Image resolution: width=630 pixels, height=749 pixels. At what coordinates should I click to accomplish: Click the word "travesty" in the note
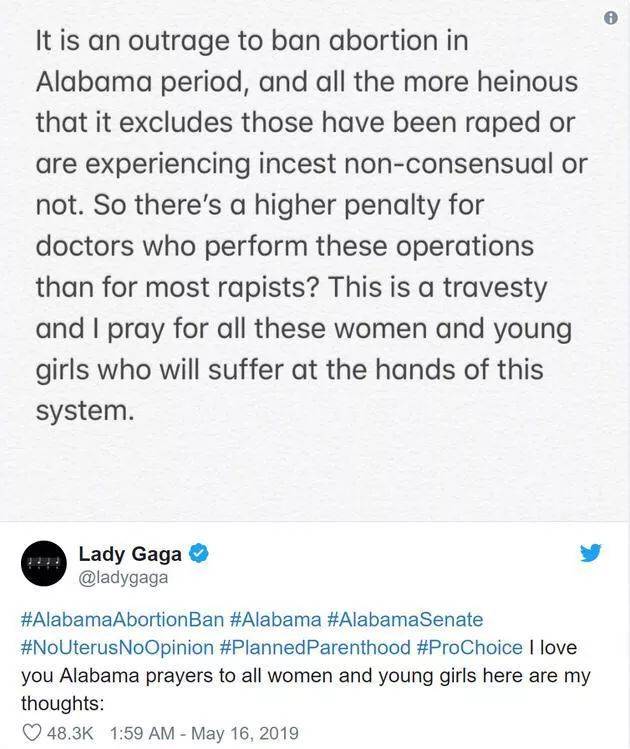pos(492,288)
